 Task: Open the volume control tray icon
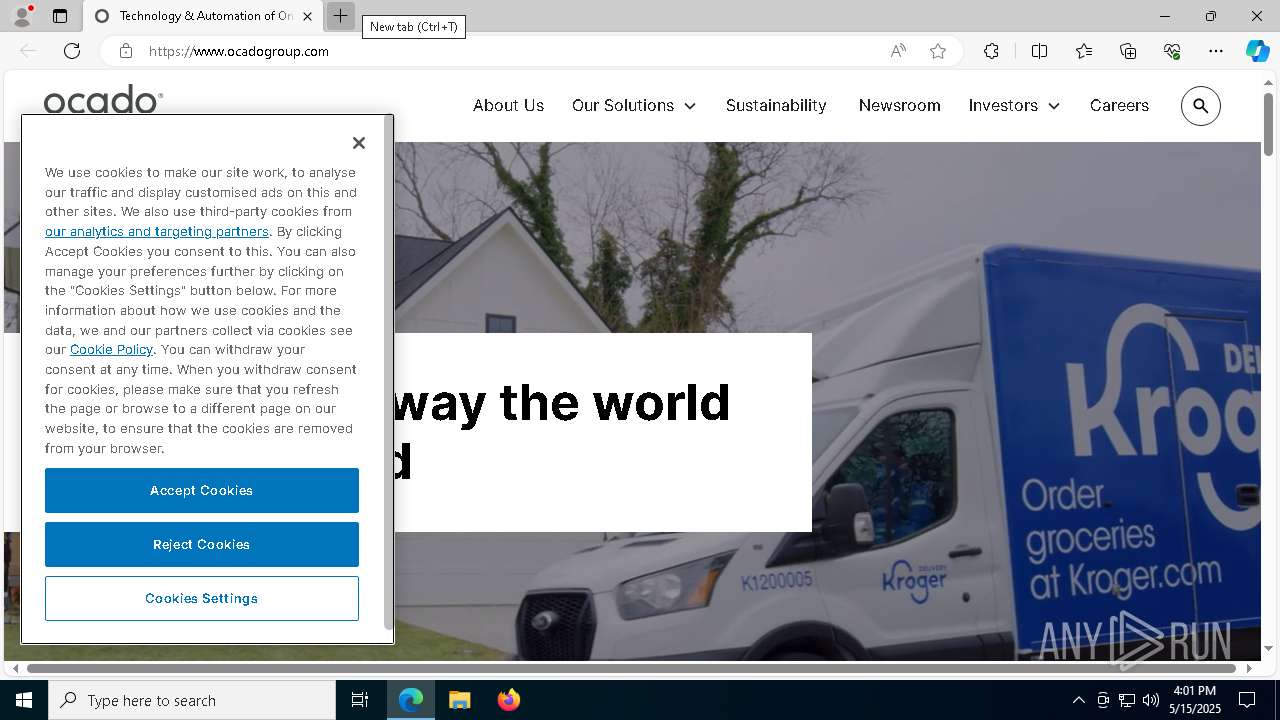tap(1151, 700)
